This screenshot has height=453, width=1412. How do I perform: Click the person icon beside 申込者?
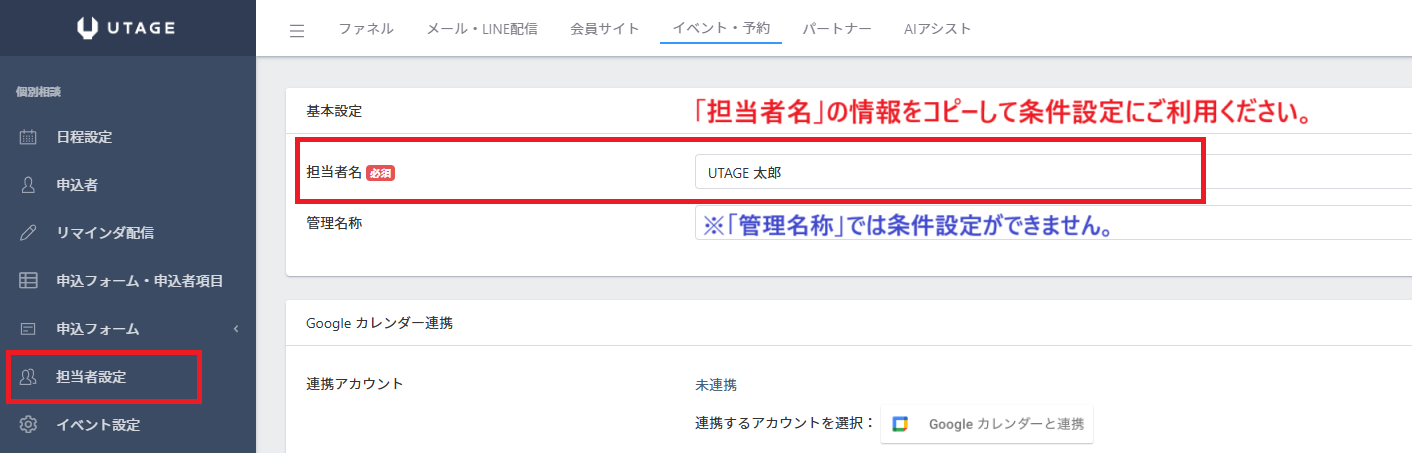tap(29, 185)
